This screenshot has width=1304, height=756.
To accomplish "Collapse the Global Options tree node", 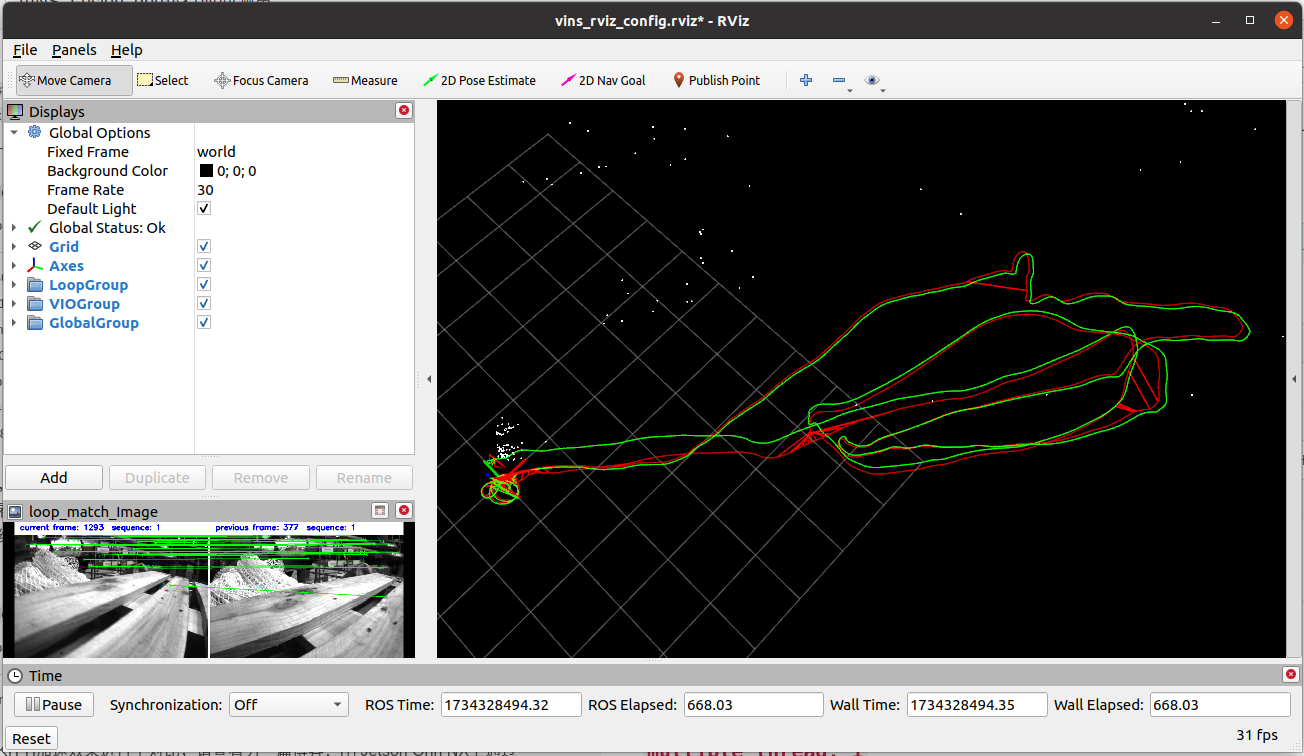I will click(x=14, y=132).
